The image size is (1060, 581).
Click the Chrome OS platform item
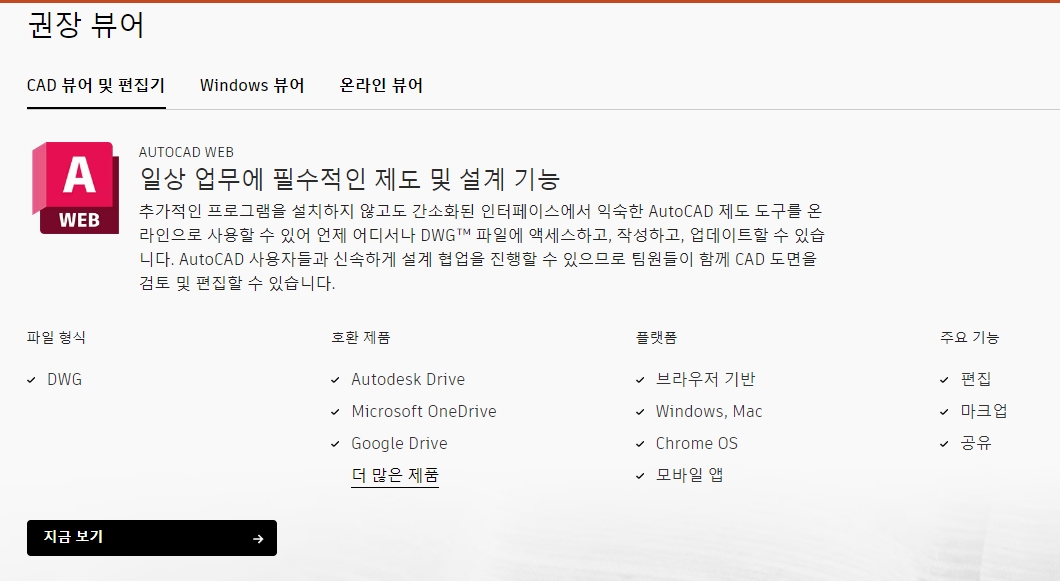697,444
